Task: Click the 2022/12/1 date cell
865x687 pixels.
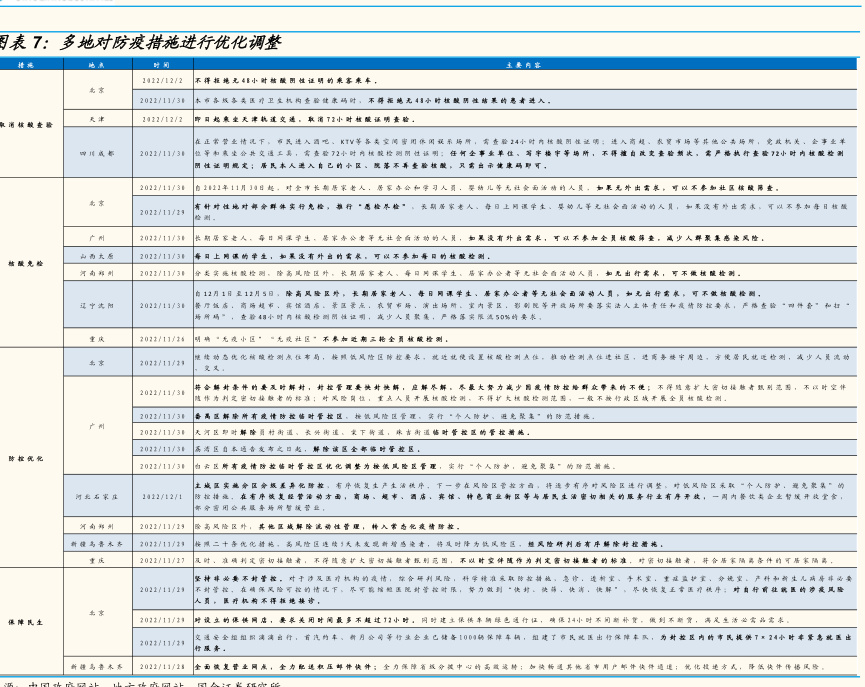Action: (x=162, y=495)
